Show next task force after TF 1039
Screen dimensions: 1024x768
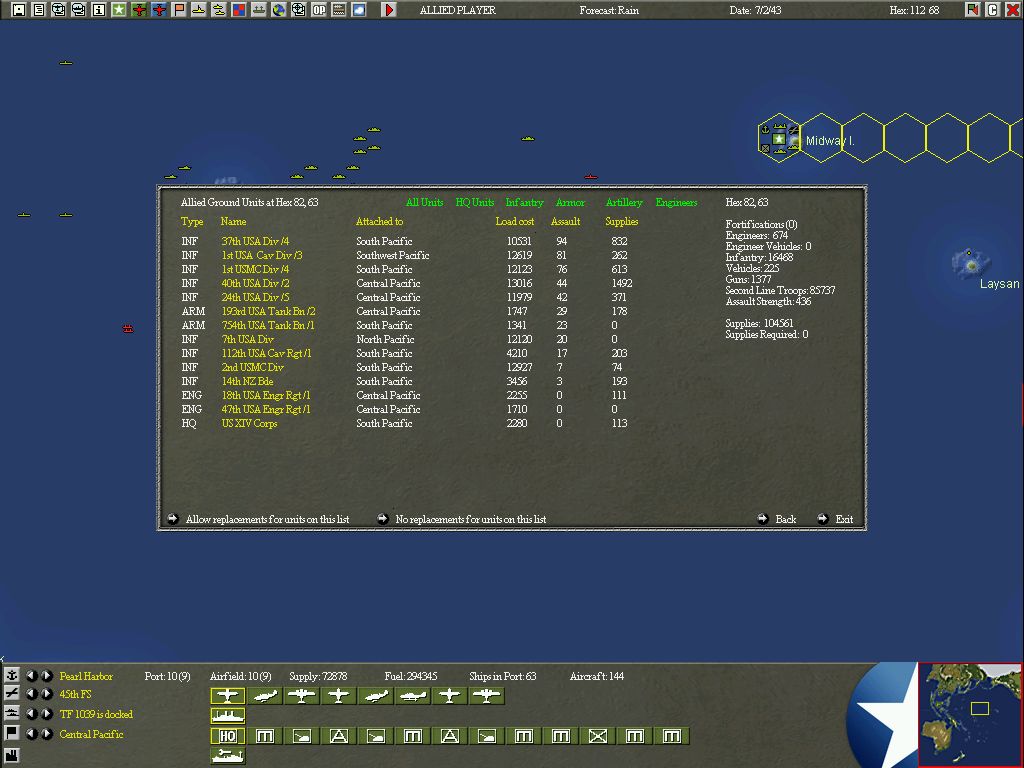click(46, 713)
